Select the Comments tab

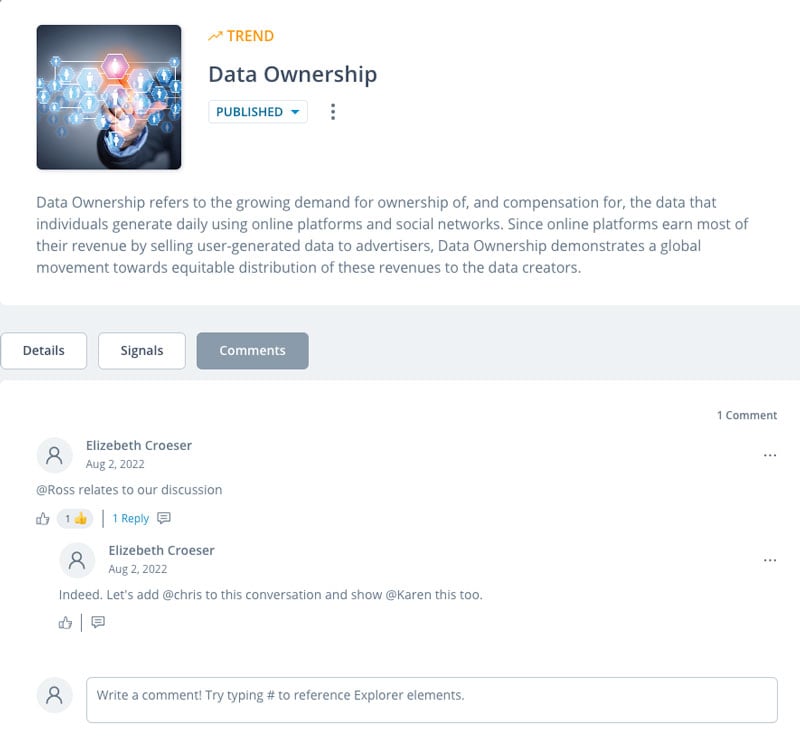(x=252, y=351)
